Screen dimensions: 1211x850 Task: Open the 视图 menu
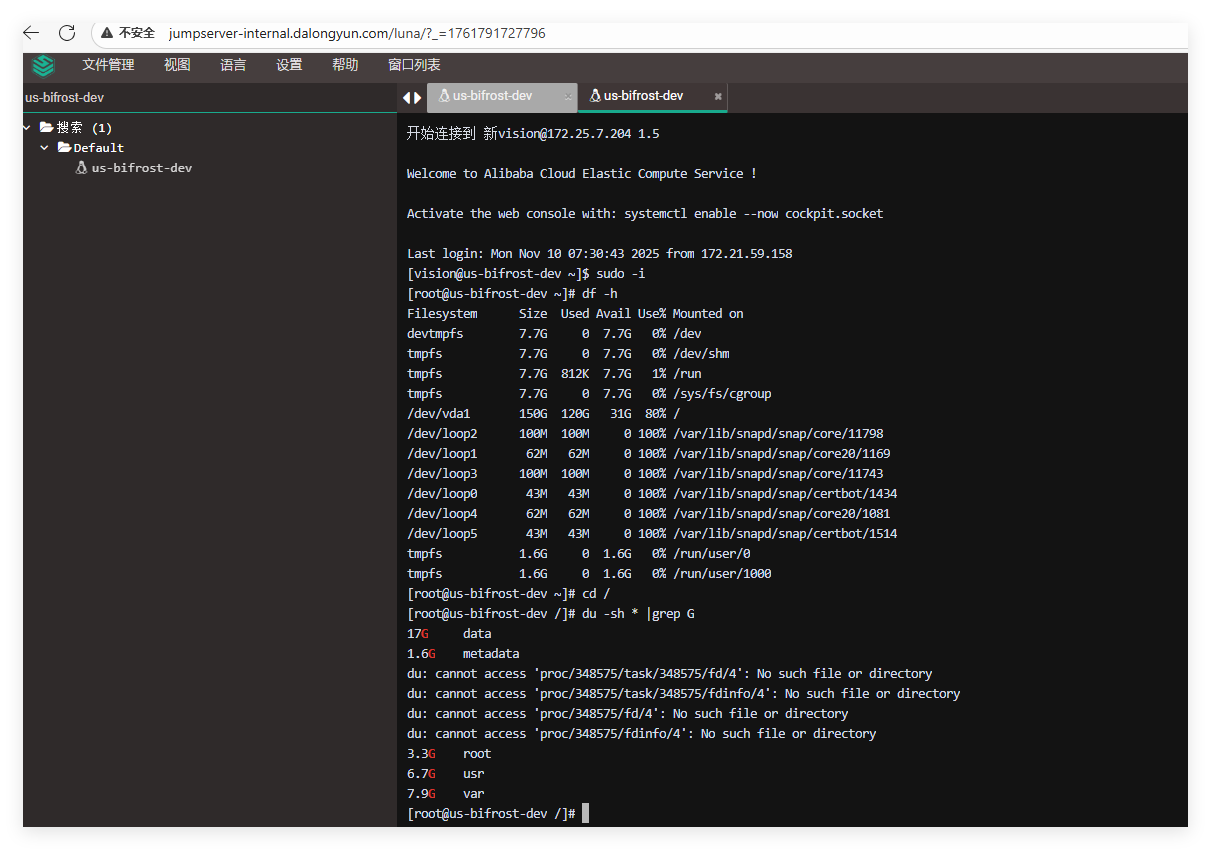[x=177, y=65]
